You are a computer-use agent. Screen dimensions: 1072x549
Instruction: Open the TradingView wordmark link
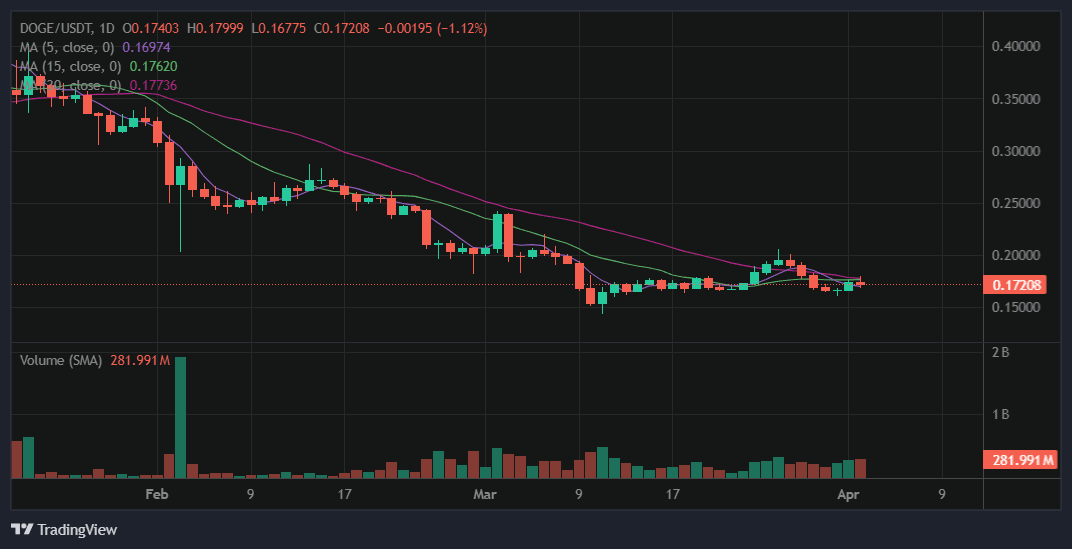tap(77, 529)
